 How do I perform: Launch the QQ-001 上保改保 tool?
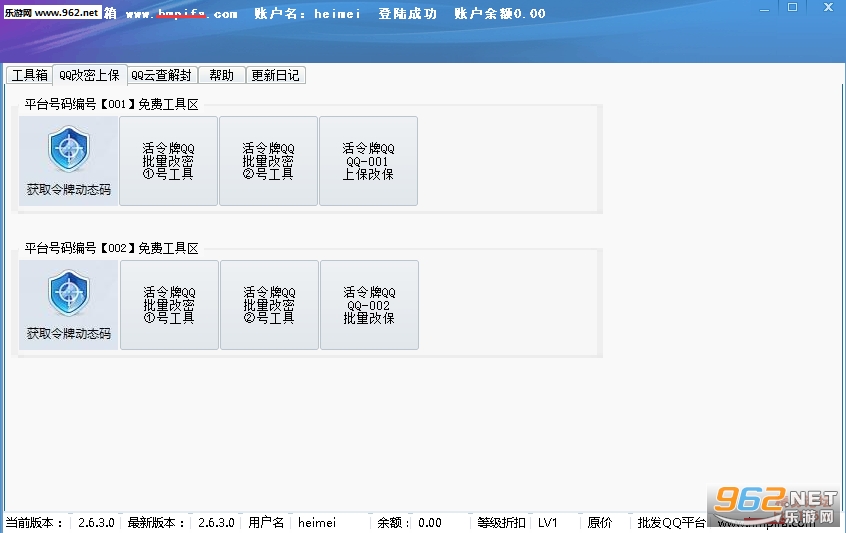pos(368,161)
